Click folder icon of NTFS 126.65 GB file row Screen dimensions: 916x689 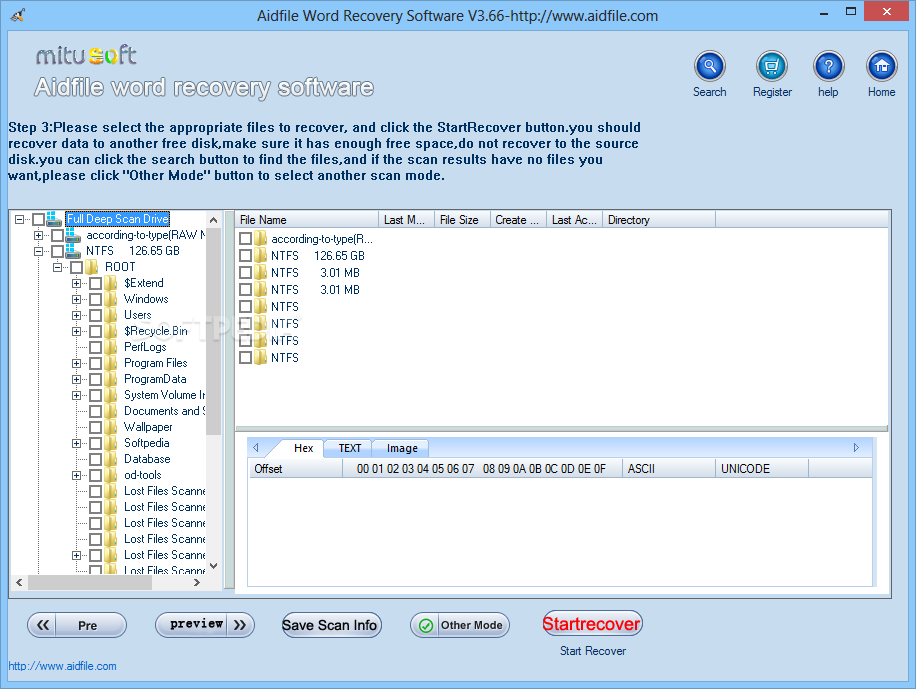click(261, 256)
